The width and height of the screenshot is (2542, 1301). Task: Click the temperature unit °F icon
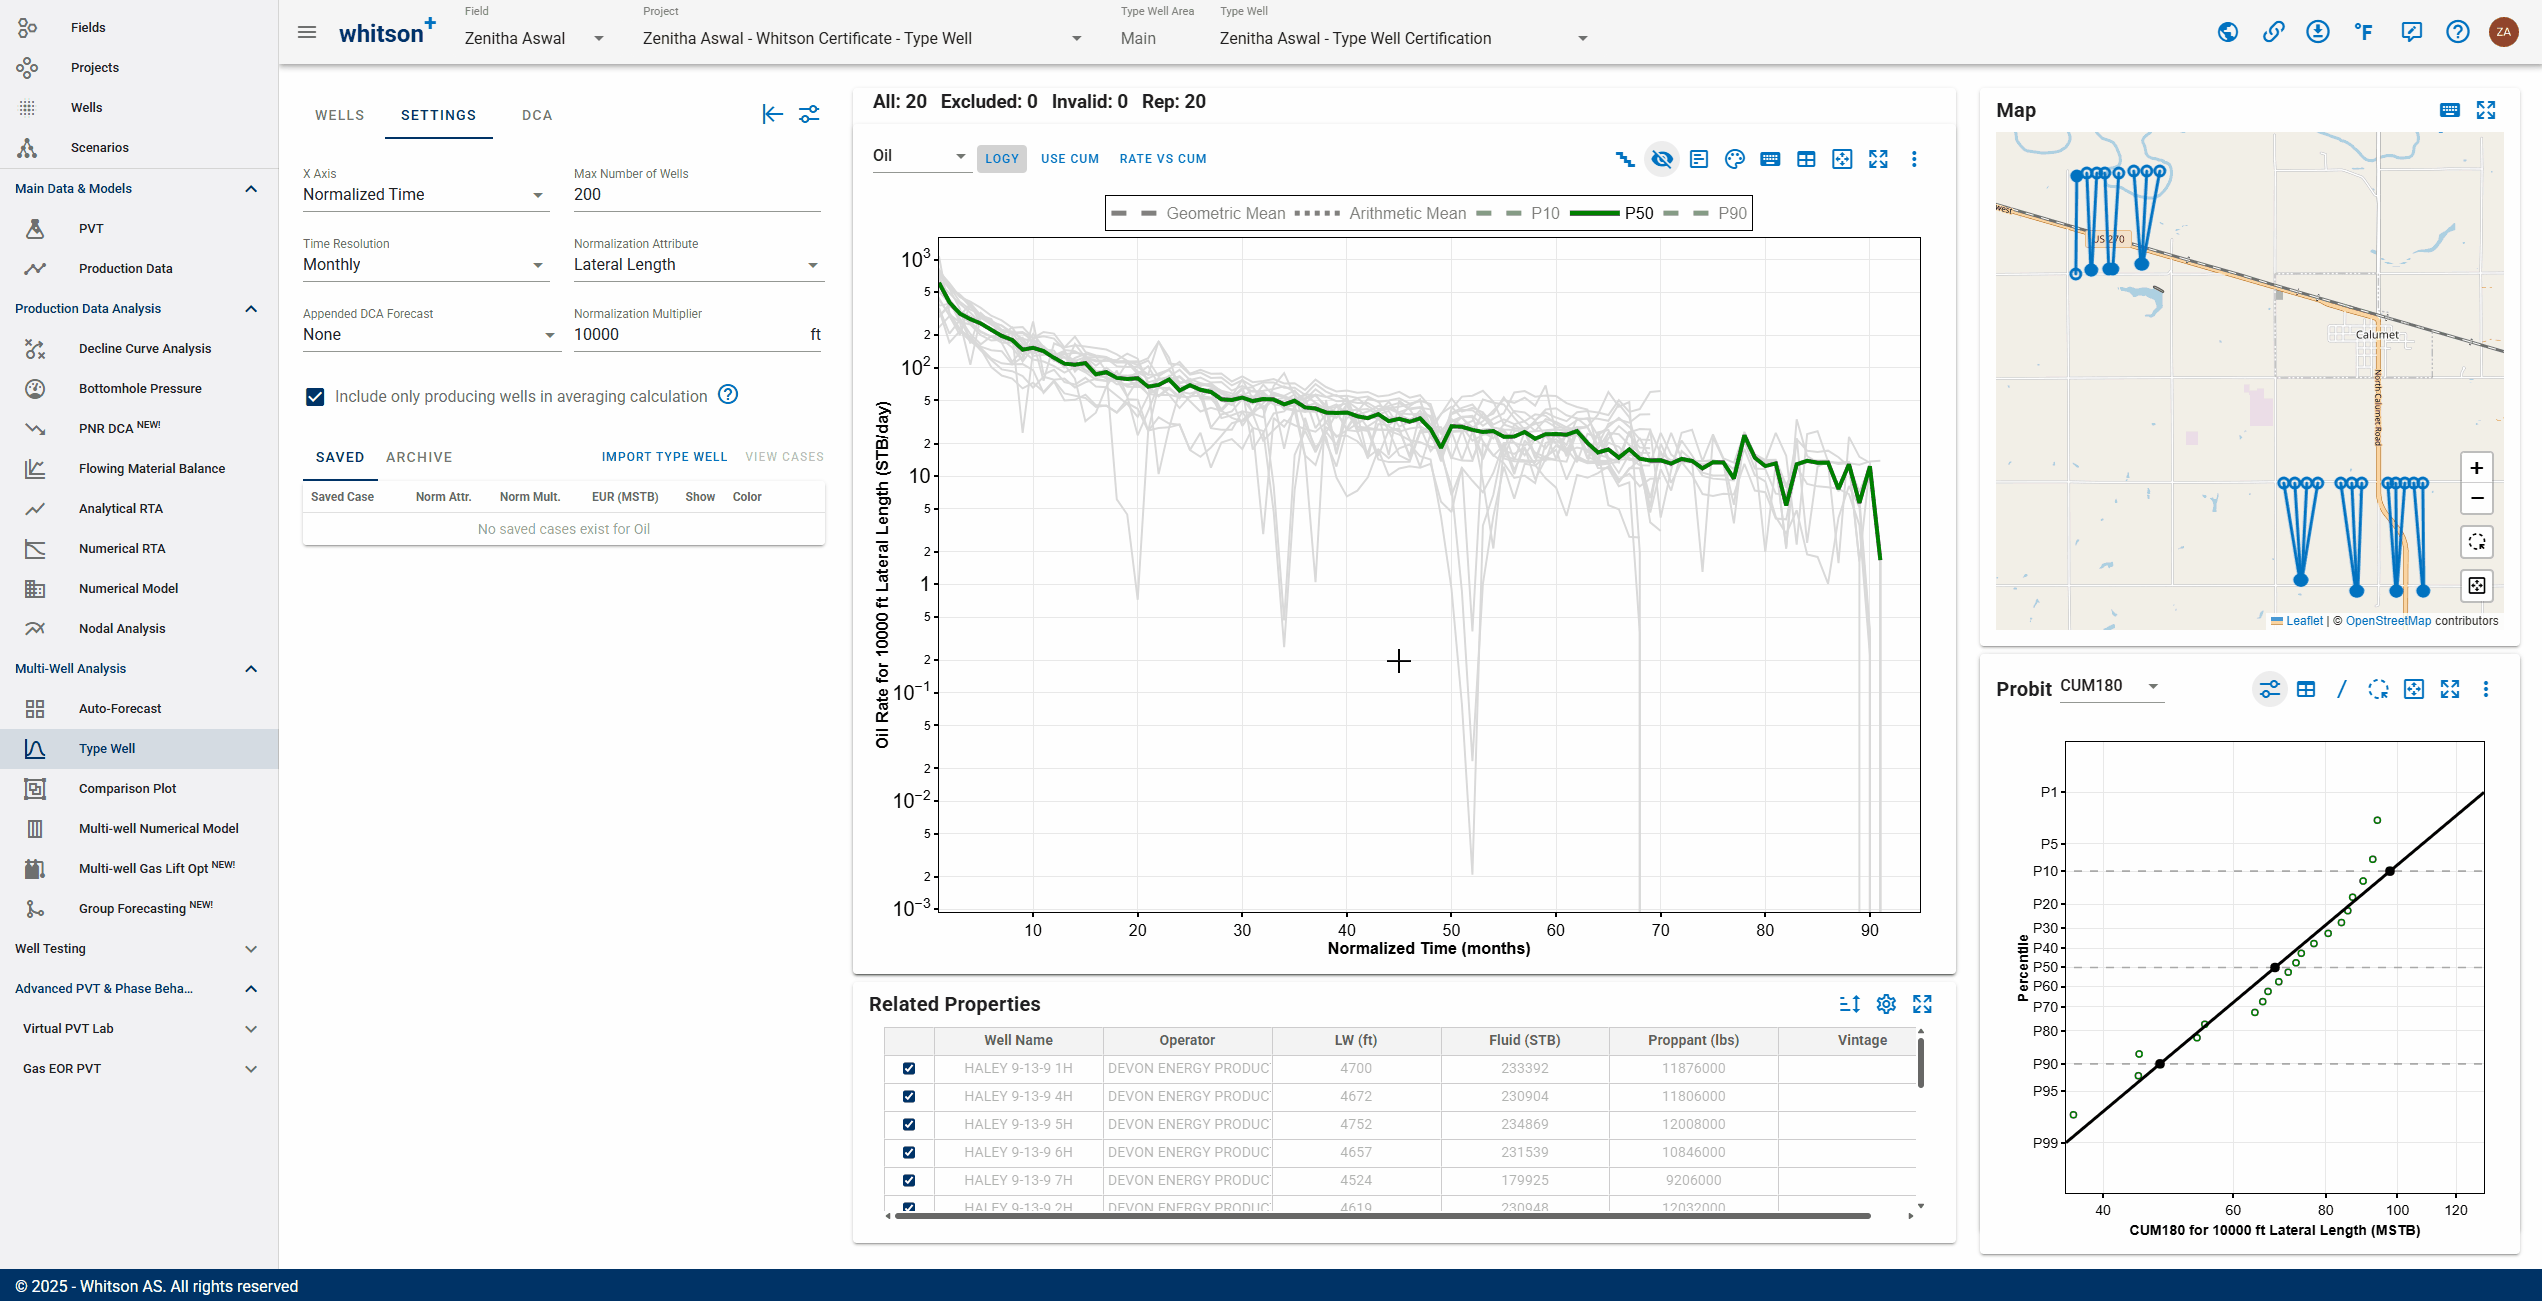[2364, 32]
